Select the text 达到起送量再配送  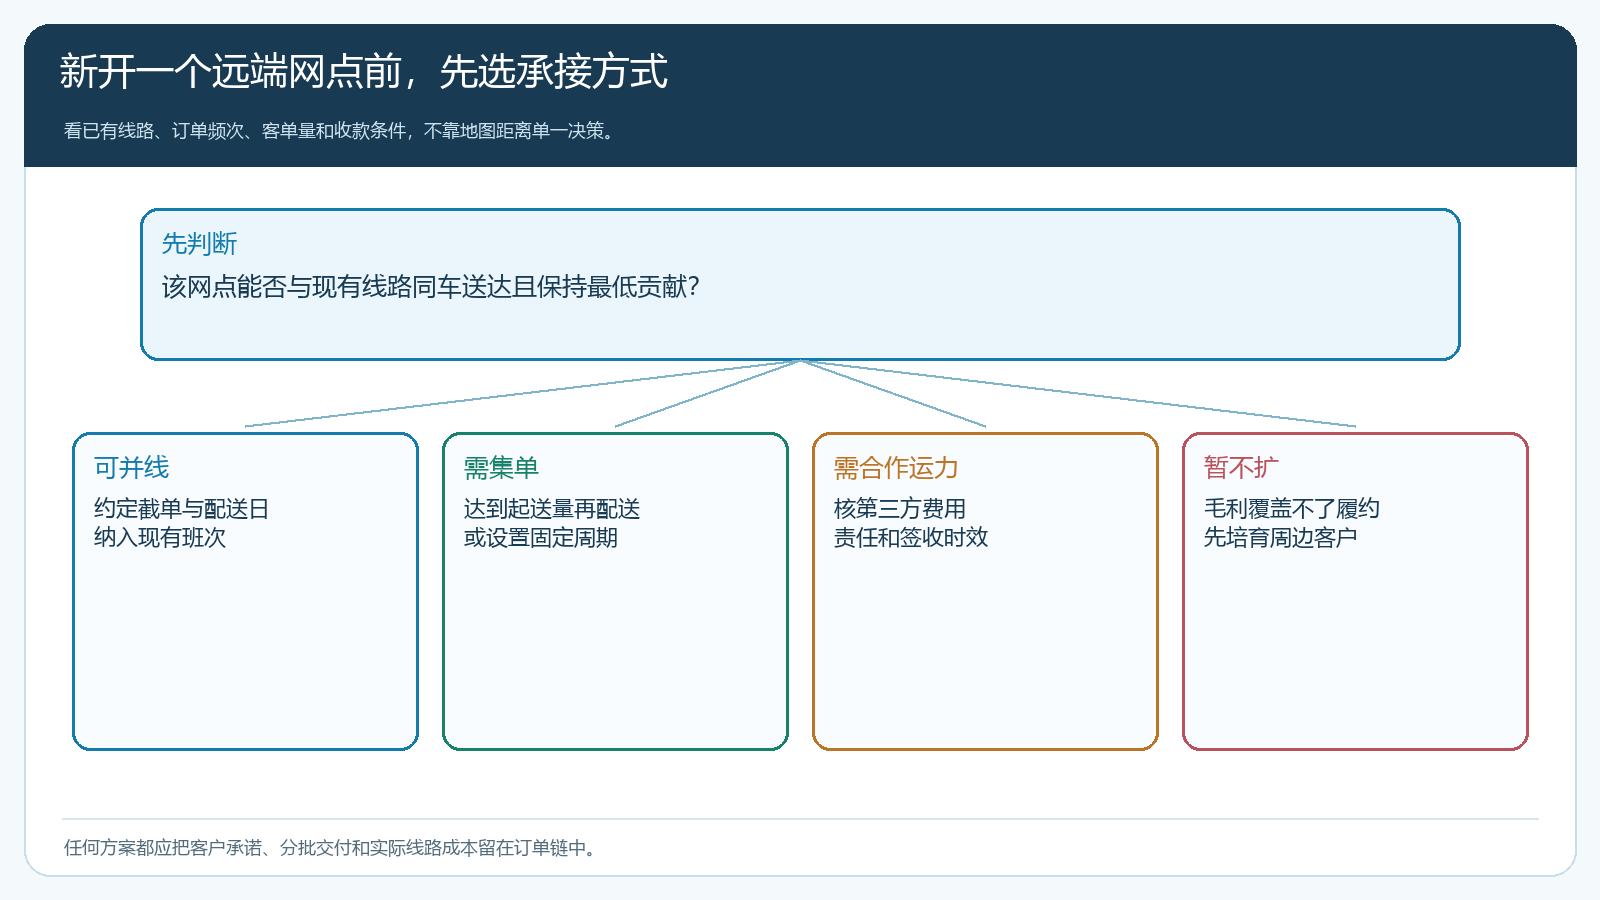pyautogui.click(x=551, y=509)
